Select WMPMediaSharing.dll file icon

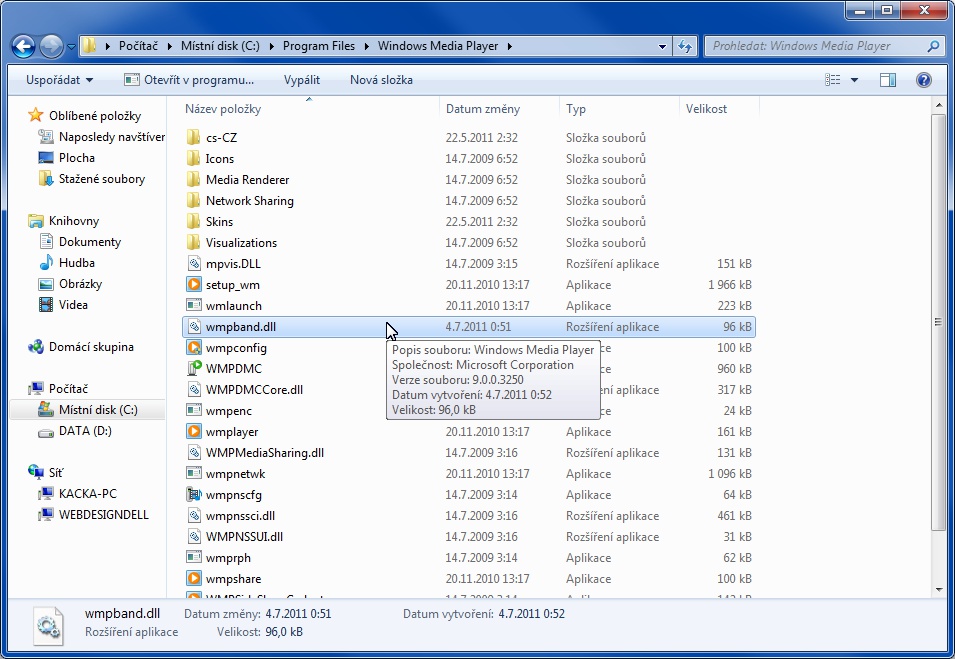click(x=194, y=453)
